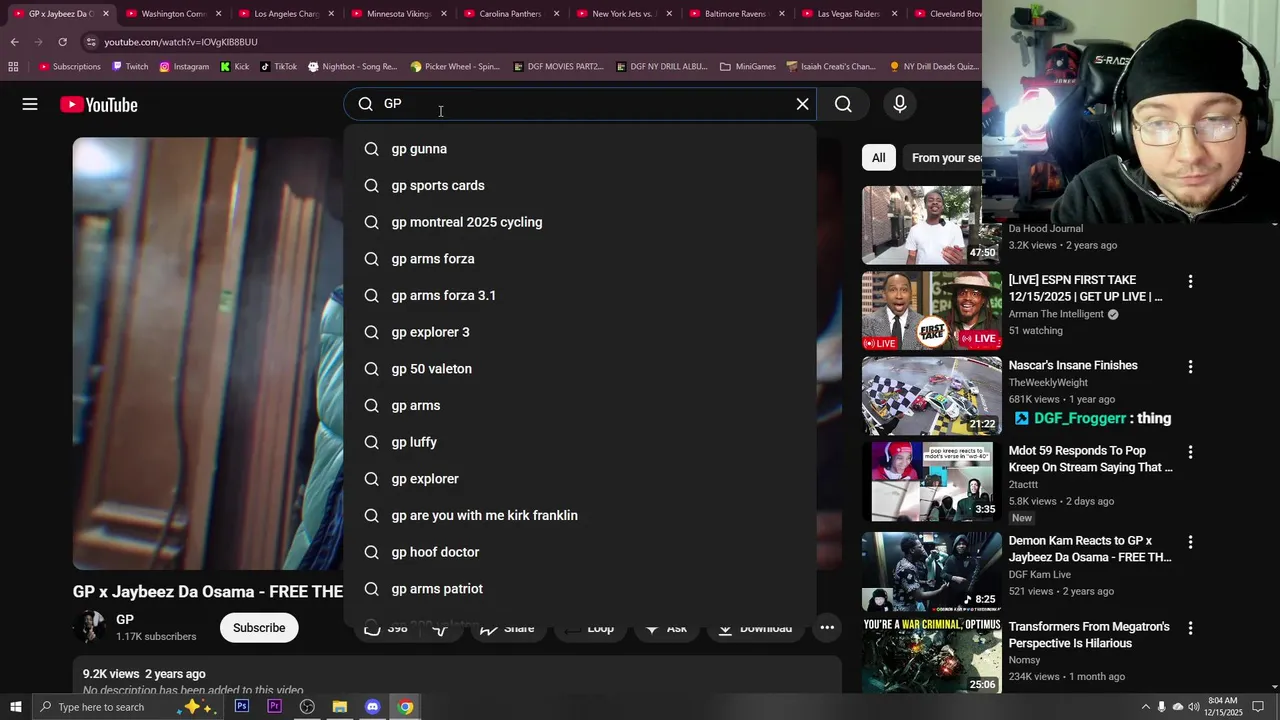Switch to Washington Commanders browser tab
Viewport: 1280px width, 720px height.
[171, 14]
